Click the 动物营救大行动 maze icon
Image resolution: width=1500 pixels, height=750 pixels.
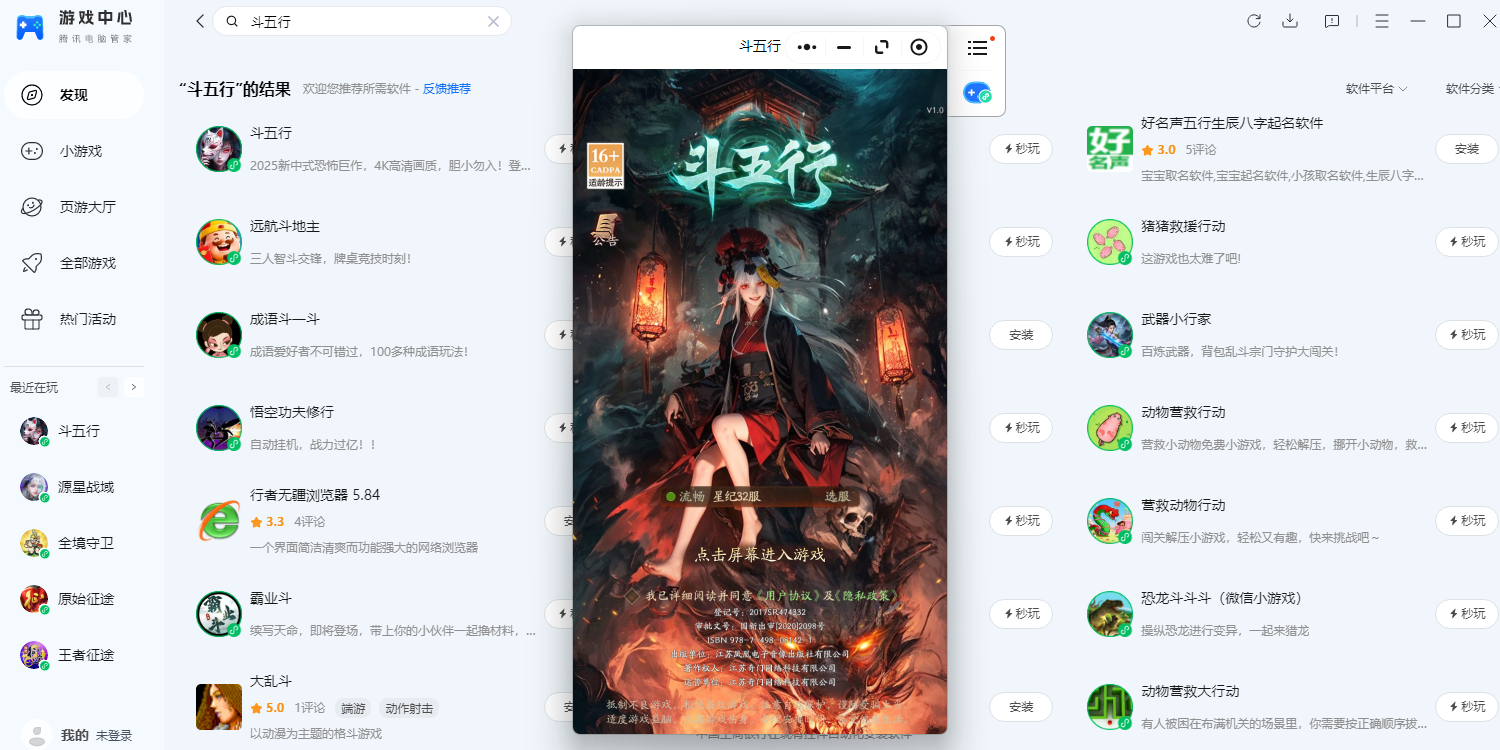(1110, 707)
